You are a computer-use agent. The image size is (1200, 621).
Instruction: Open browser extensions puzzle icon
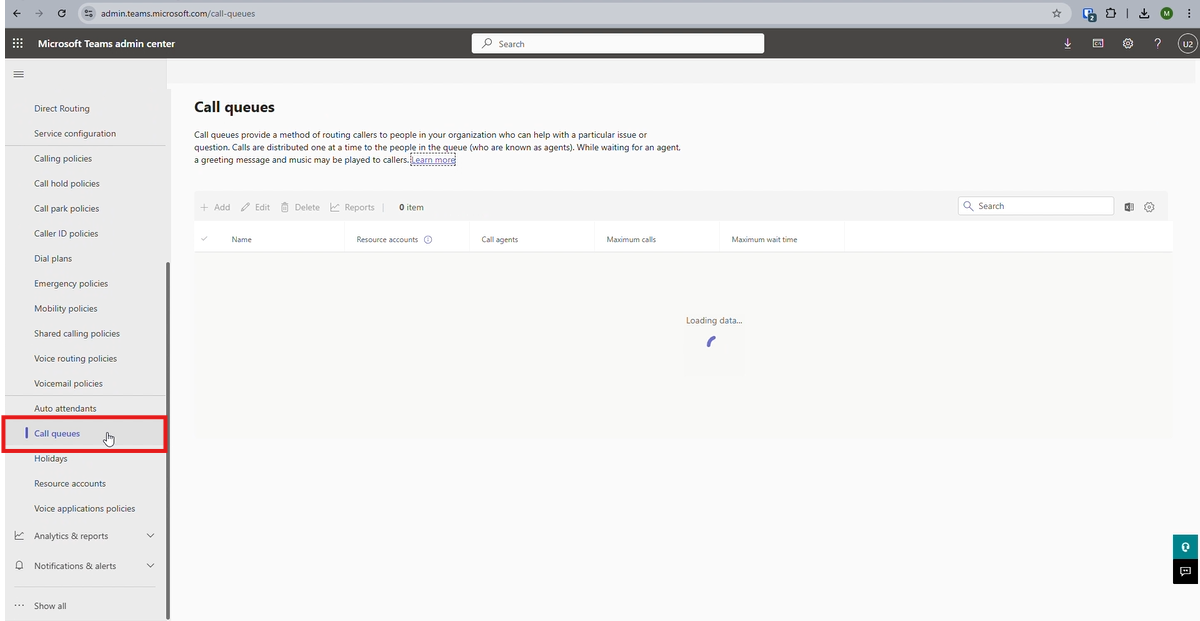[1111, 14]
